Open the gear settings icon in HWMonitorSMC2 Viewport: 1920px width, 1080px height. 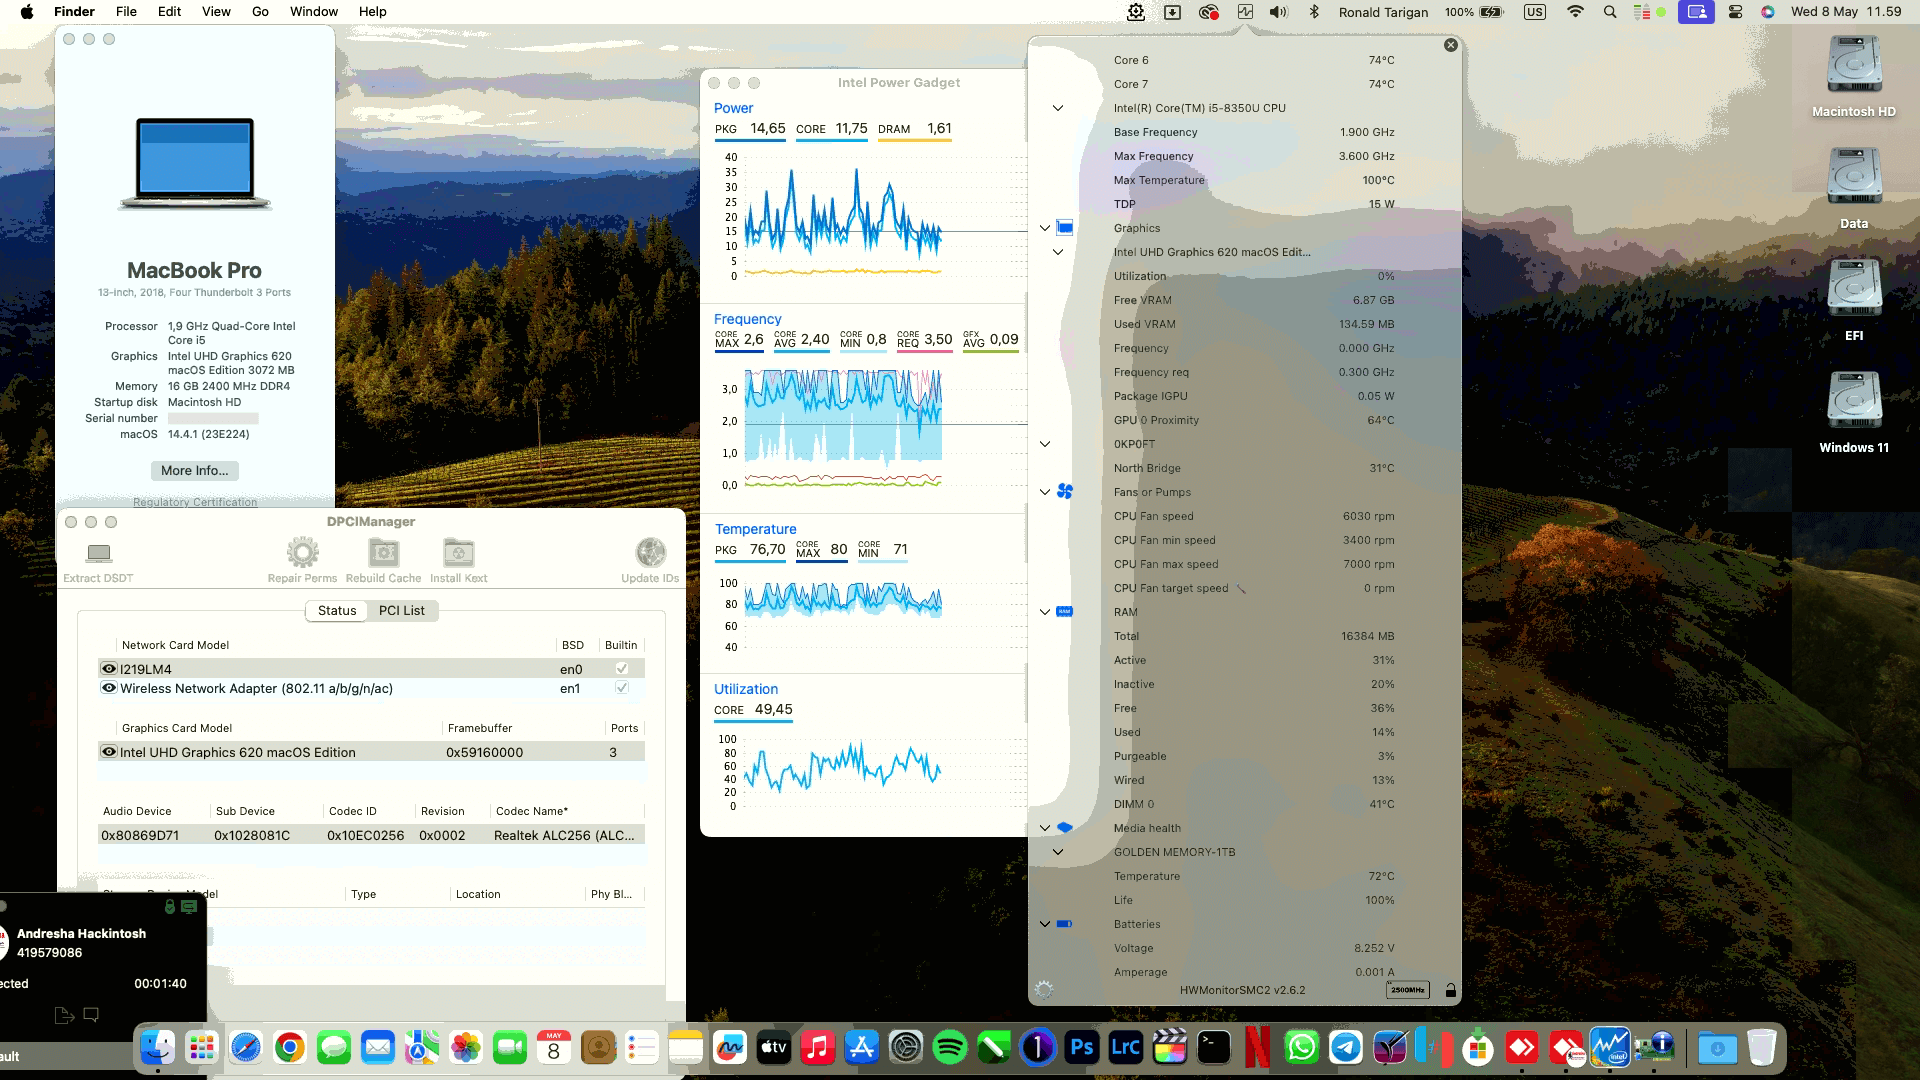(x=1045, y=988)
